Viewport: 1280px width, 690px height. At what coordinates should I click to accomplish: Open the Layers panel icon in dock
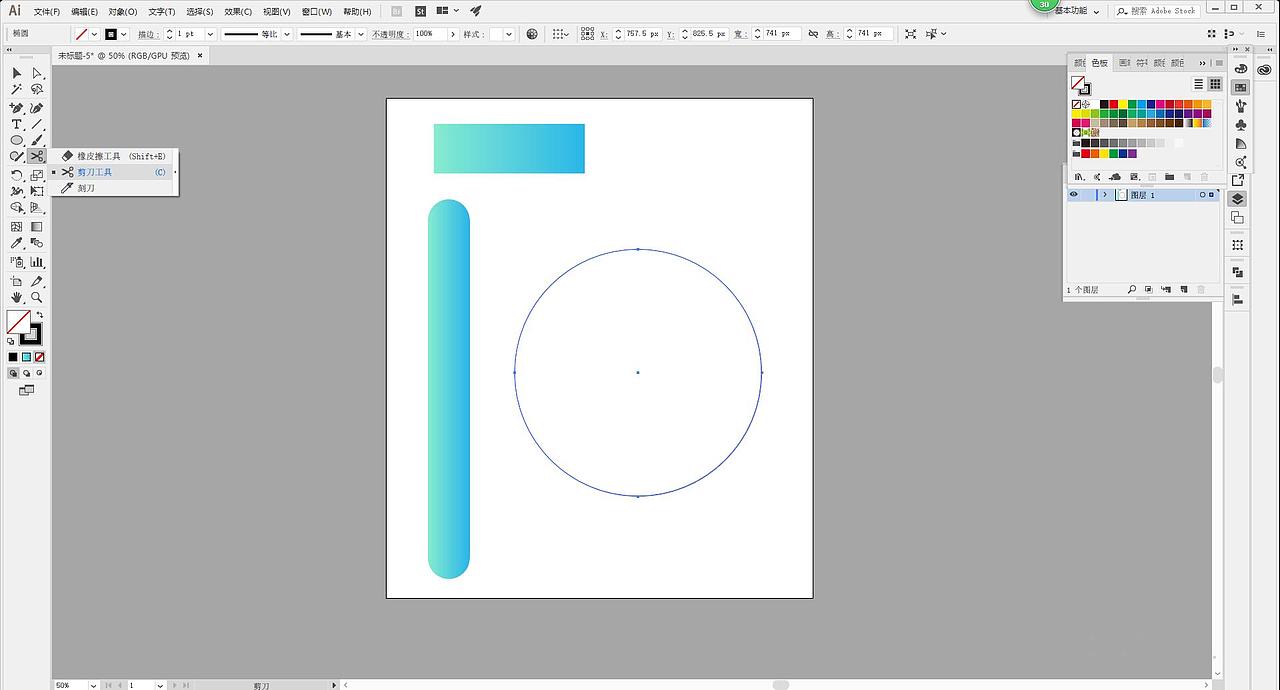pos(1237,199)
